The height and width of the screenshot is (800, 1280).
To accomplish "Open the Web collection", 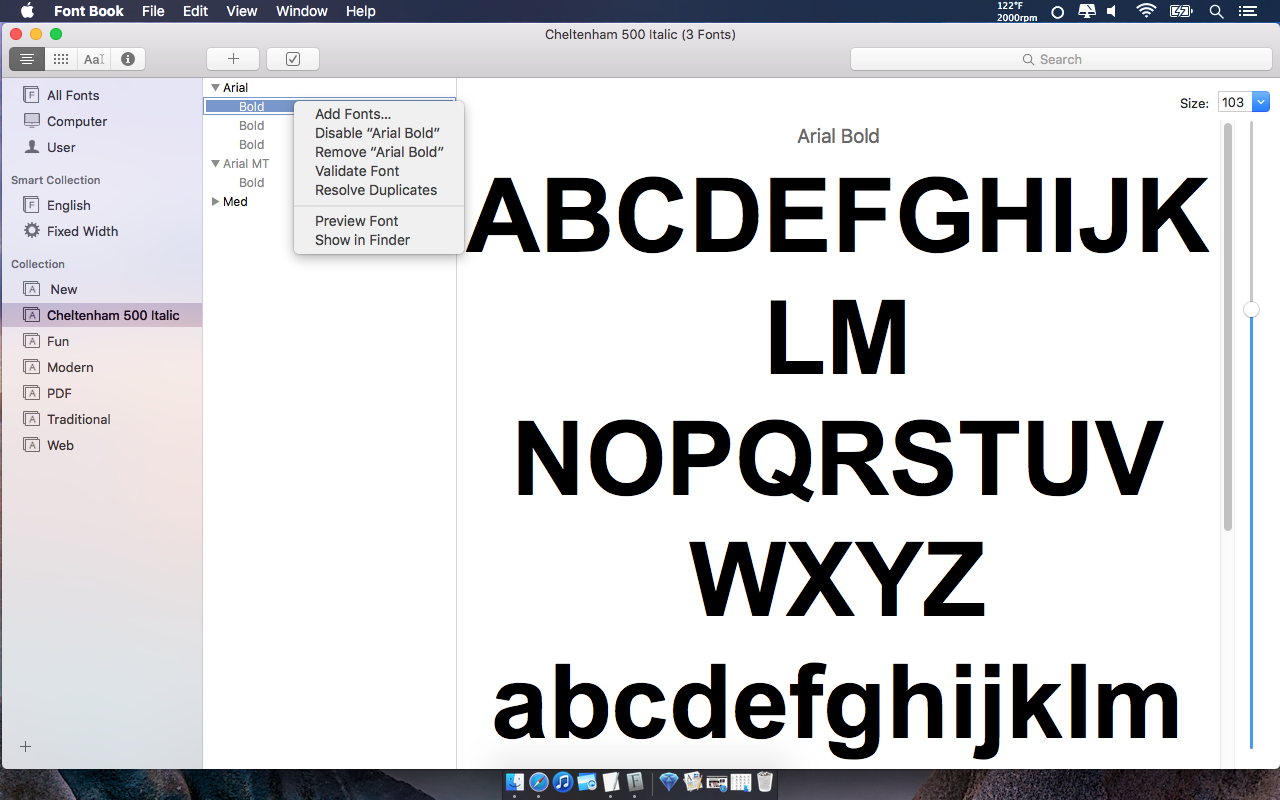I will pos(101,445).
